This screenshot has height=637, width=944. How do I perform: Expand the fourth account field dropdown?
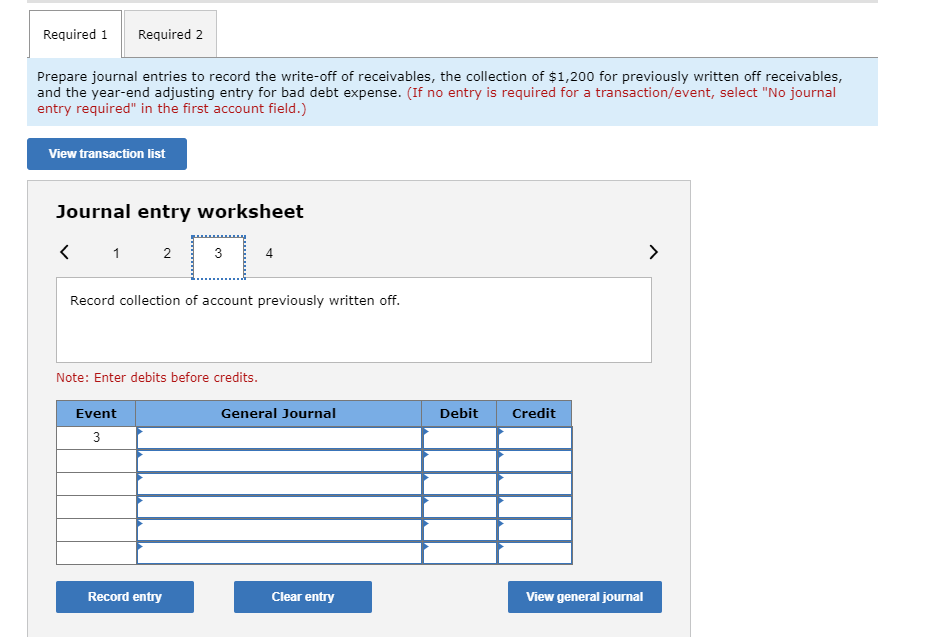(278, 507)
